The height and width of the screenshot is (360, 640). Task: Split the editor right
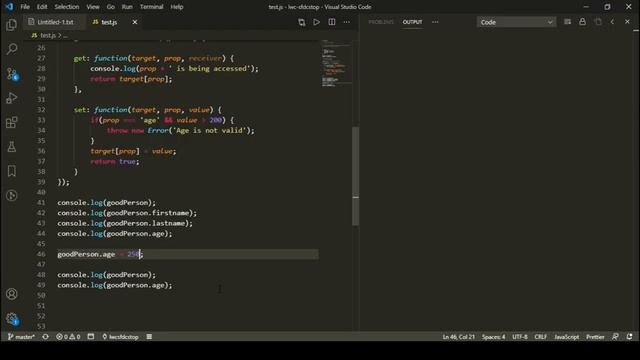point(332,22)
